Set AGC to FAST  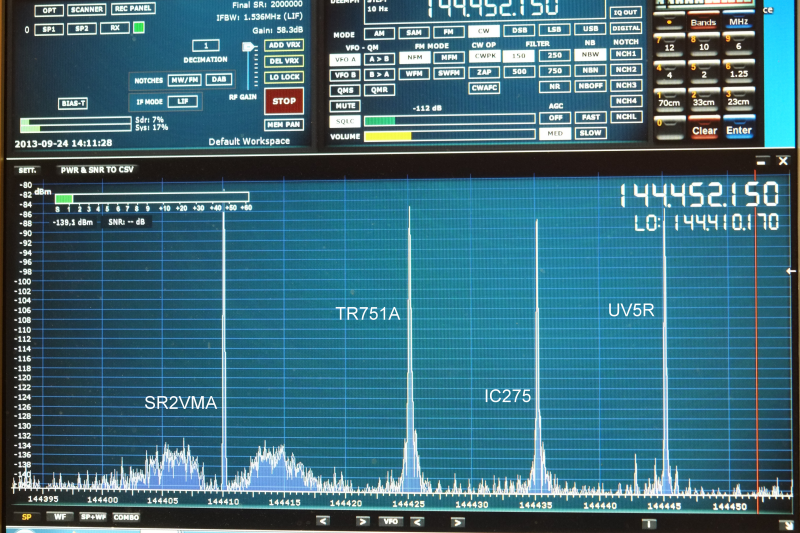(x=590, y=117)
